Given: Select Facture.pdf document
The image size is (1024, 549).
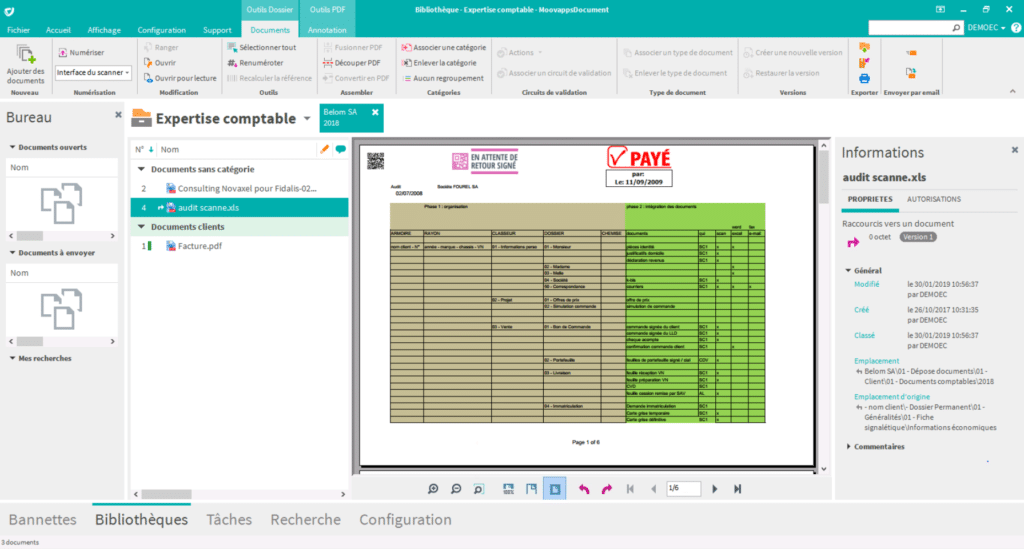Looking at the screenshot, I should tap(240, 246).
